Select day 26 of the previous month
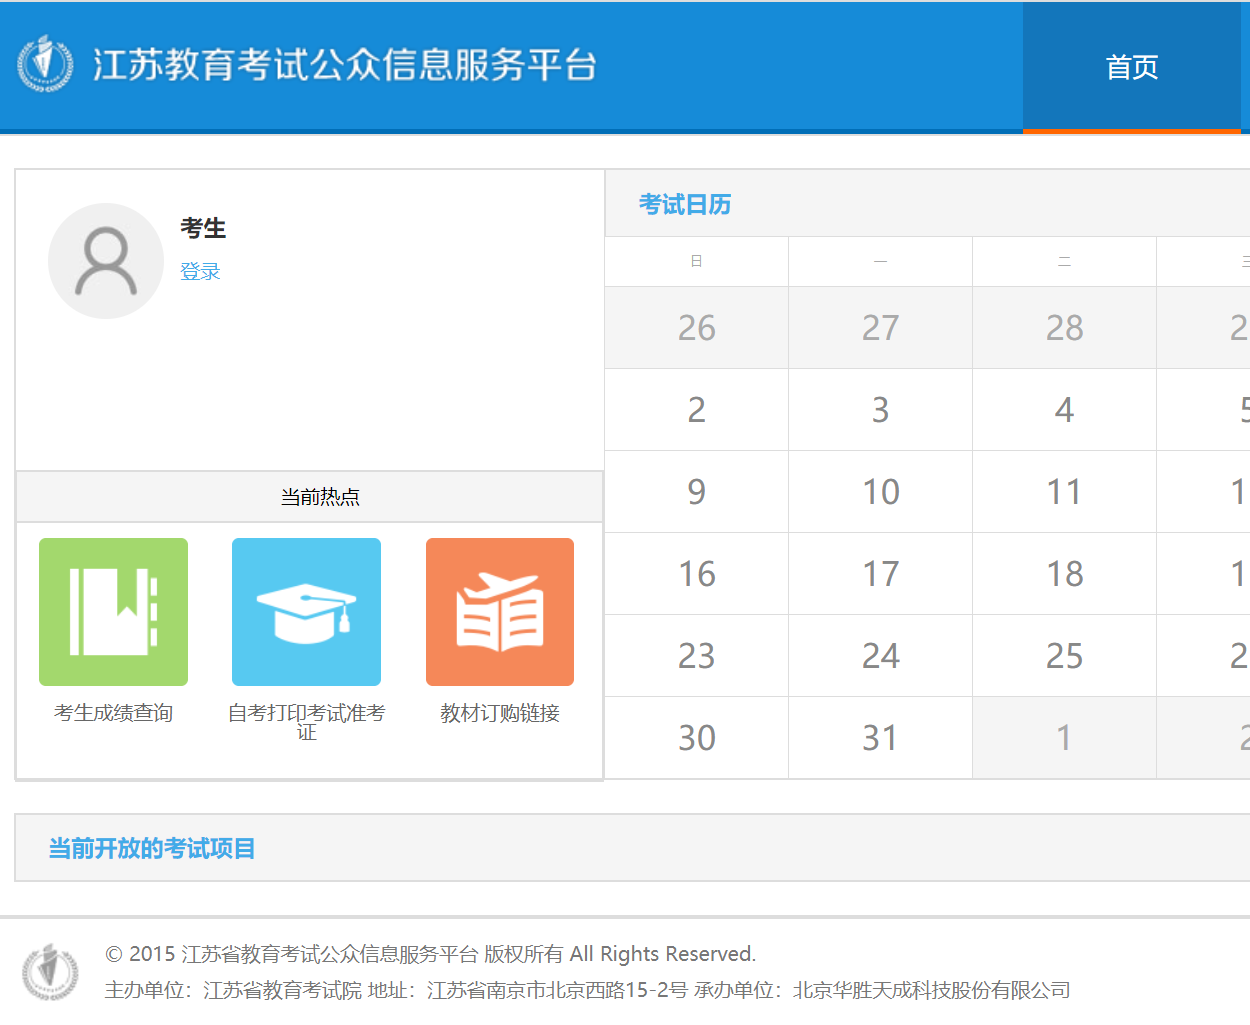 click(696, 328)
